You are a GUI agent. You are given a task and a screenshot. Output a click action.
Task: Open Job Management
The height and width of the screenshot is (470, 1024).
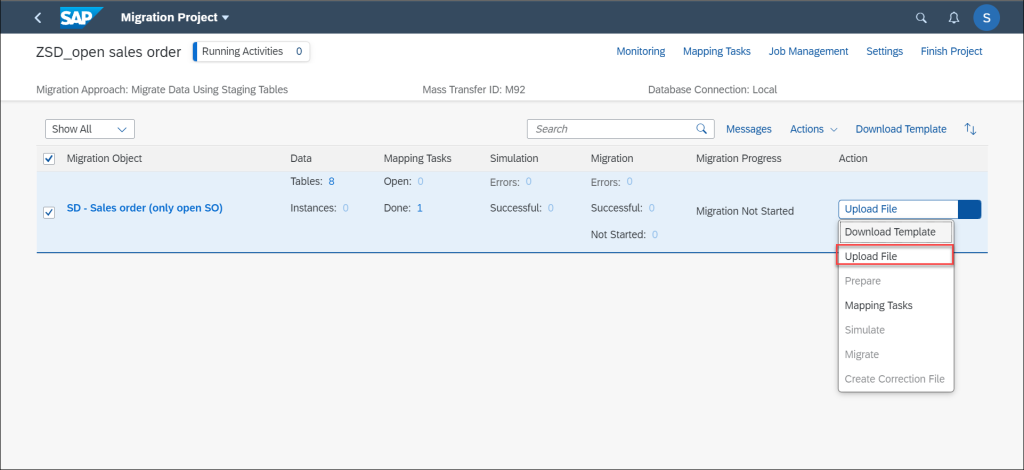pyautogui.click(x=808, y=51)
